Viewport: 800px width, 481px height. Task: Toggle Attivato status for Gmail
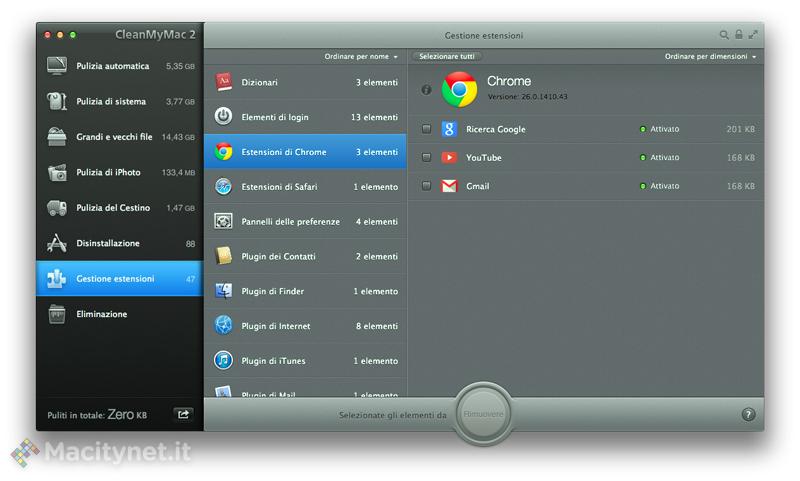(x=659, y=186)
